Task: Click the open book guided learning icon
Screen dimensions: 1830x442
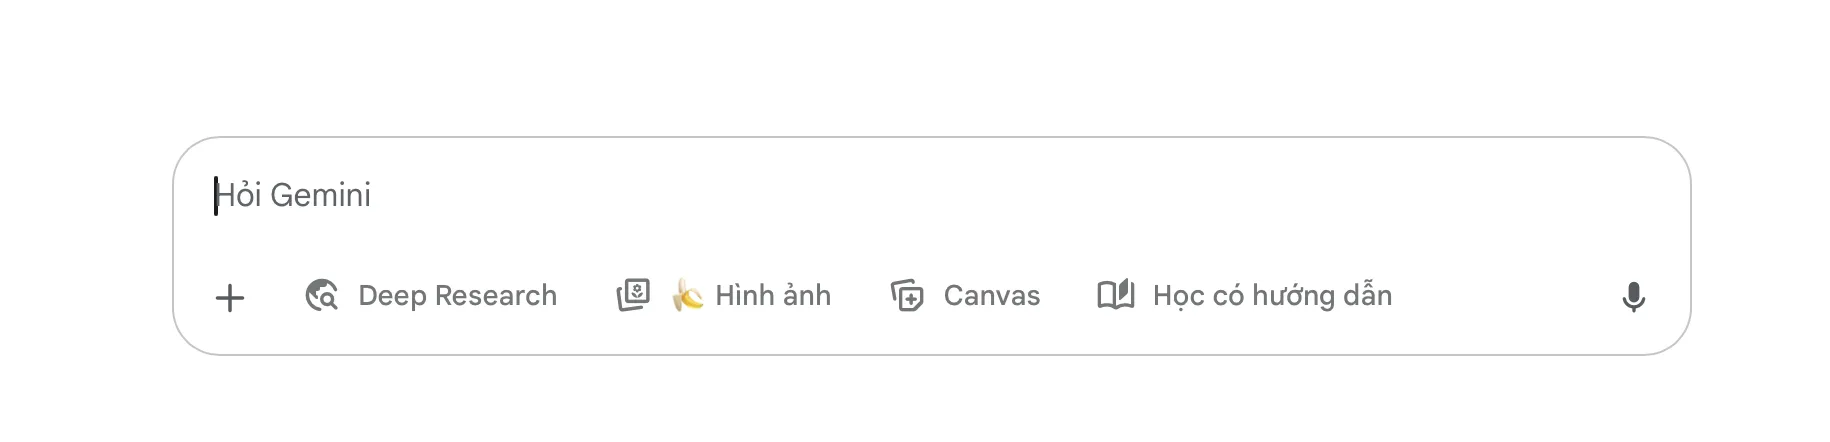Action: [1116, 295]
